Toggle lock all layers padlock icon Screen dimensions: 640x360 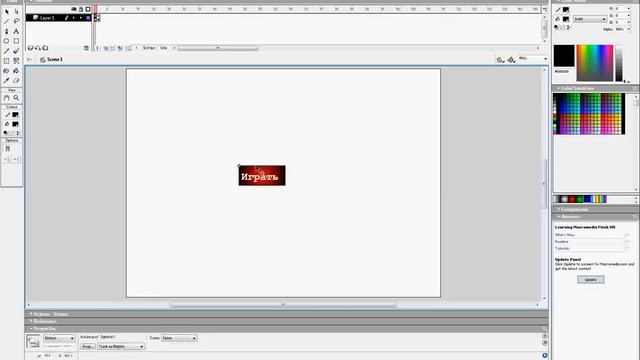(81, 9)
